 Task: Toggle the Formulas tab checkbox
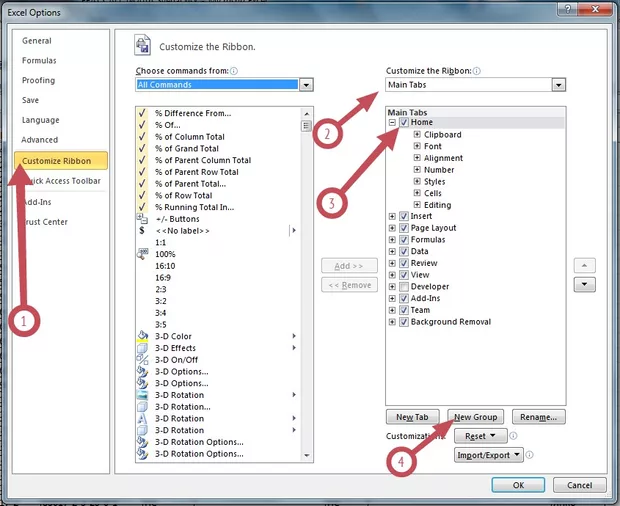pos(404,240)
